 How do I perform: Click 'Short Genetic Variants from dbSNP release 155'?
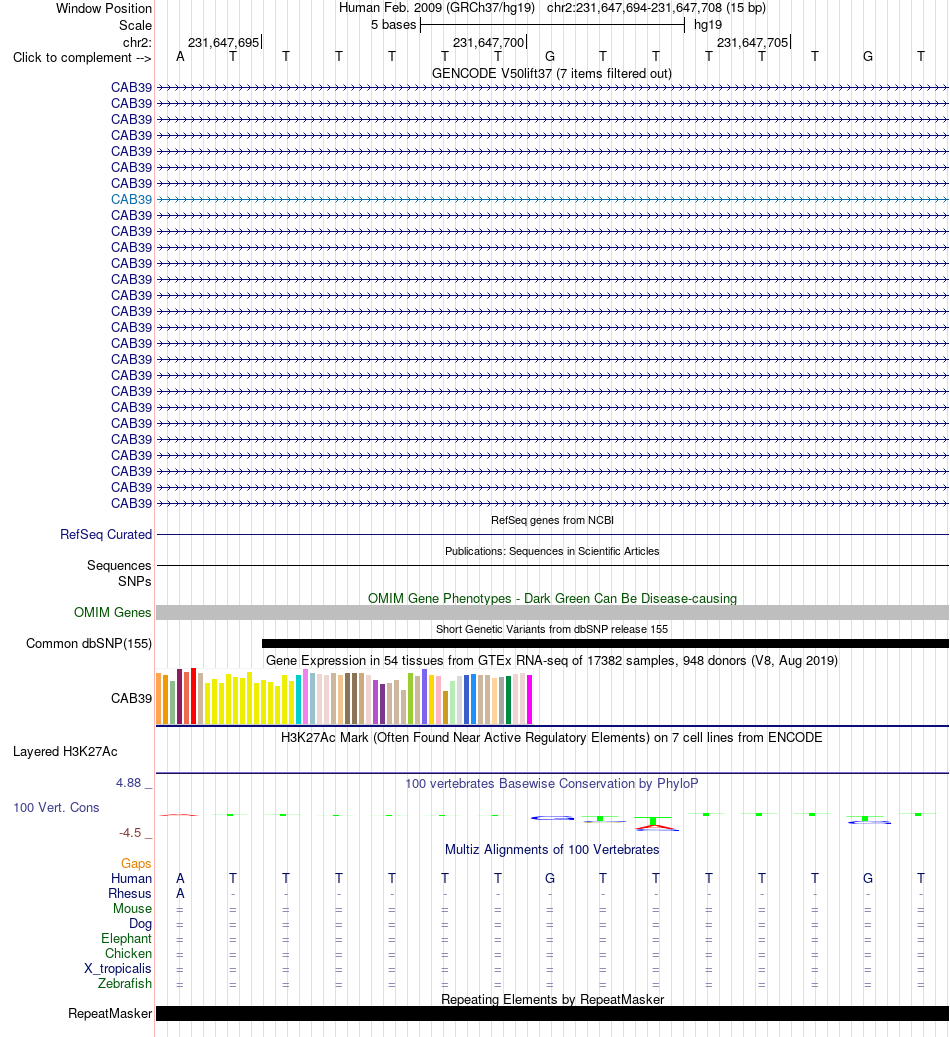click(x=552, y=630)
